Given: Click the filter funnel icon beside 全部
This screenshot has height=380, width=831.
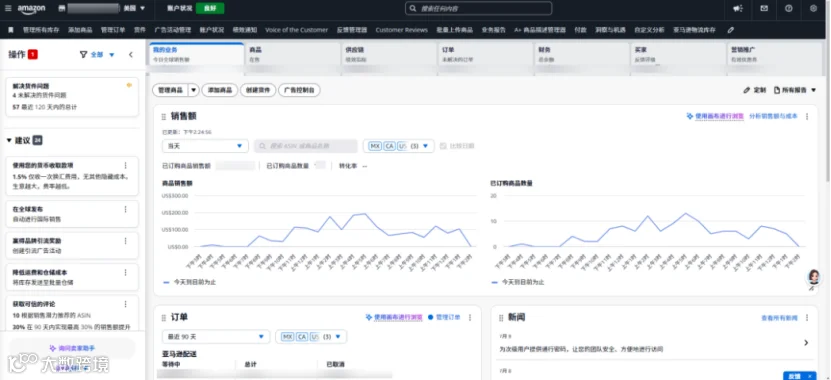Looking at the screenshot, I should (x=83, y=54).
